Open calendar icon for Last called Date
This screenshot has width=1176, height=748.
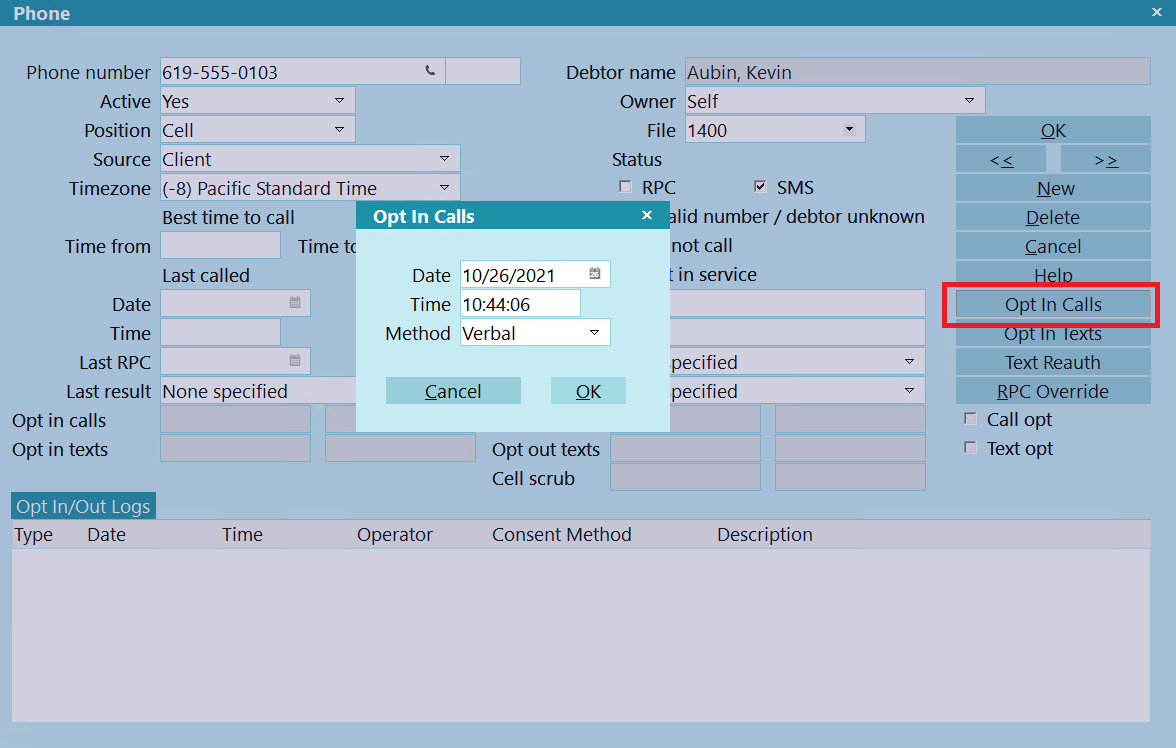click(x=295, y=302)
